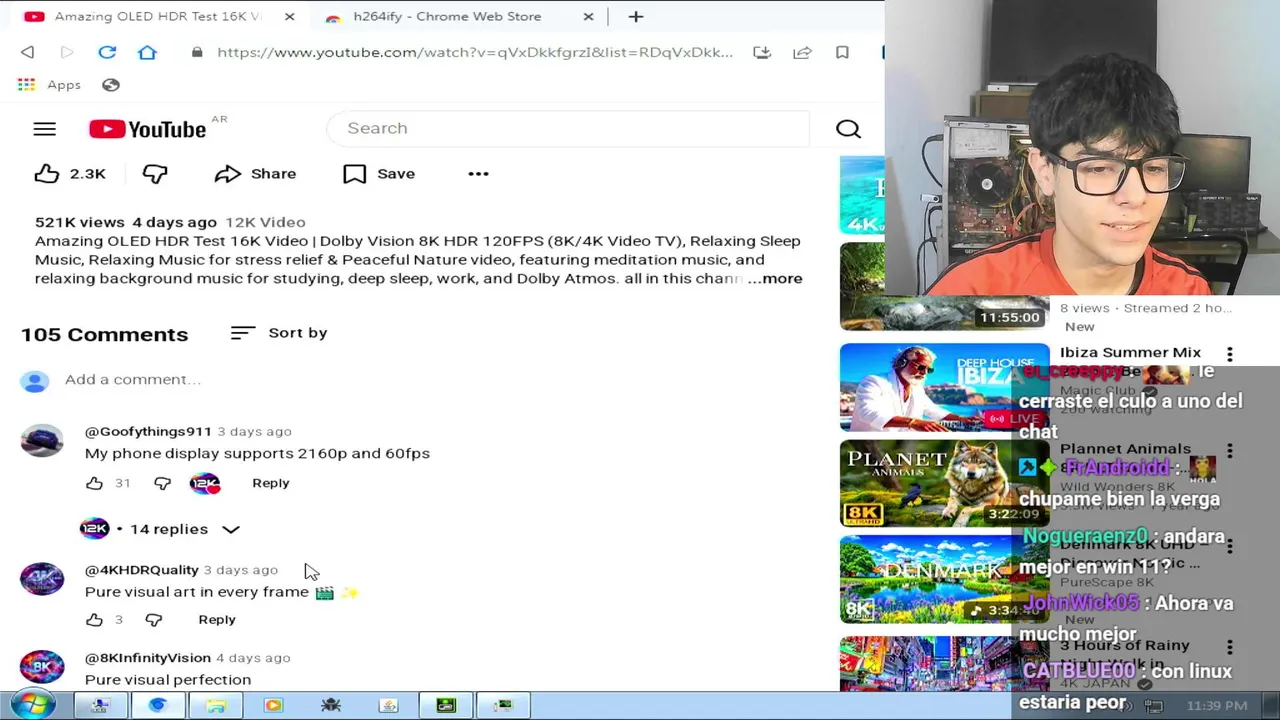
Task: Expand the 14 replies thread
Action: [x=160, y=529]
